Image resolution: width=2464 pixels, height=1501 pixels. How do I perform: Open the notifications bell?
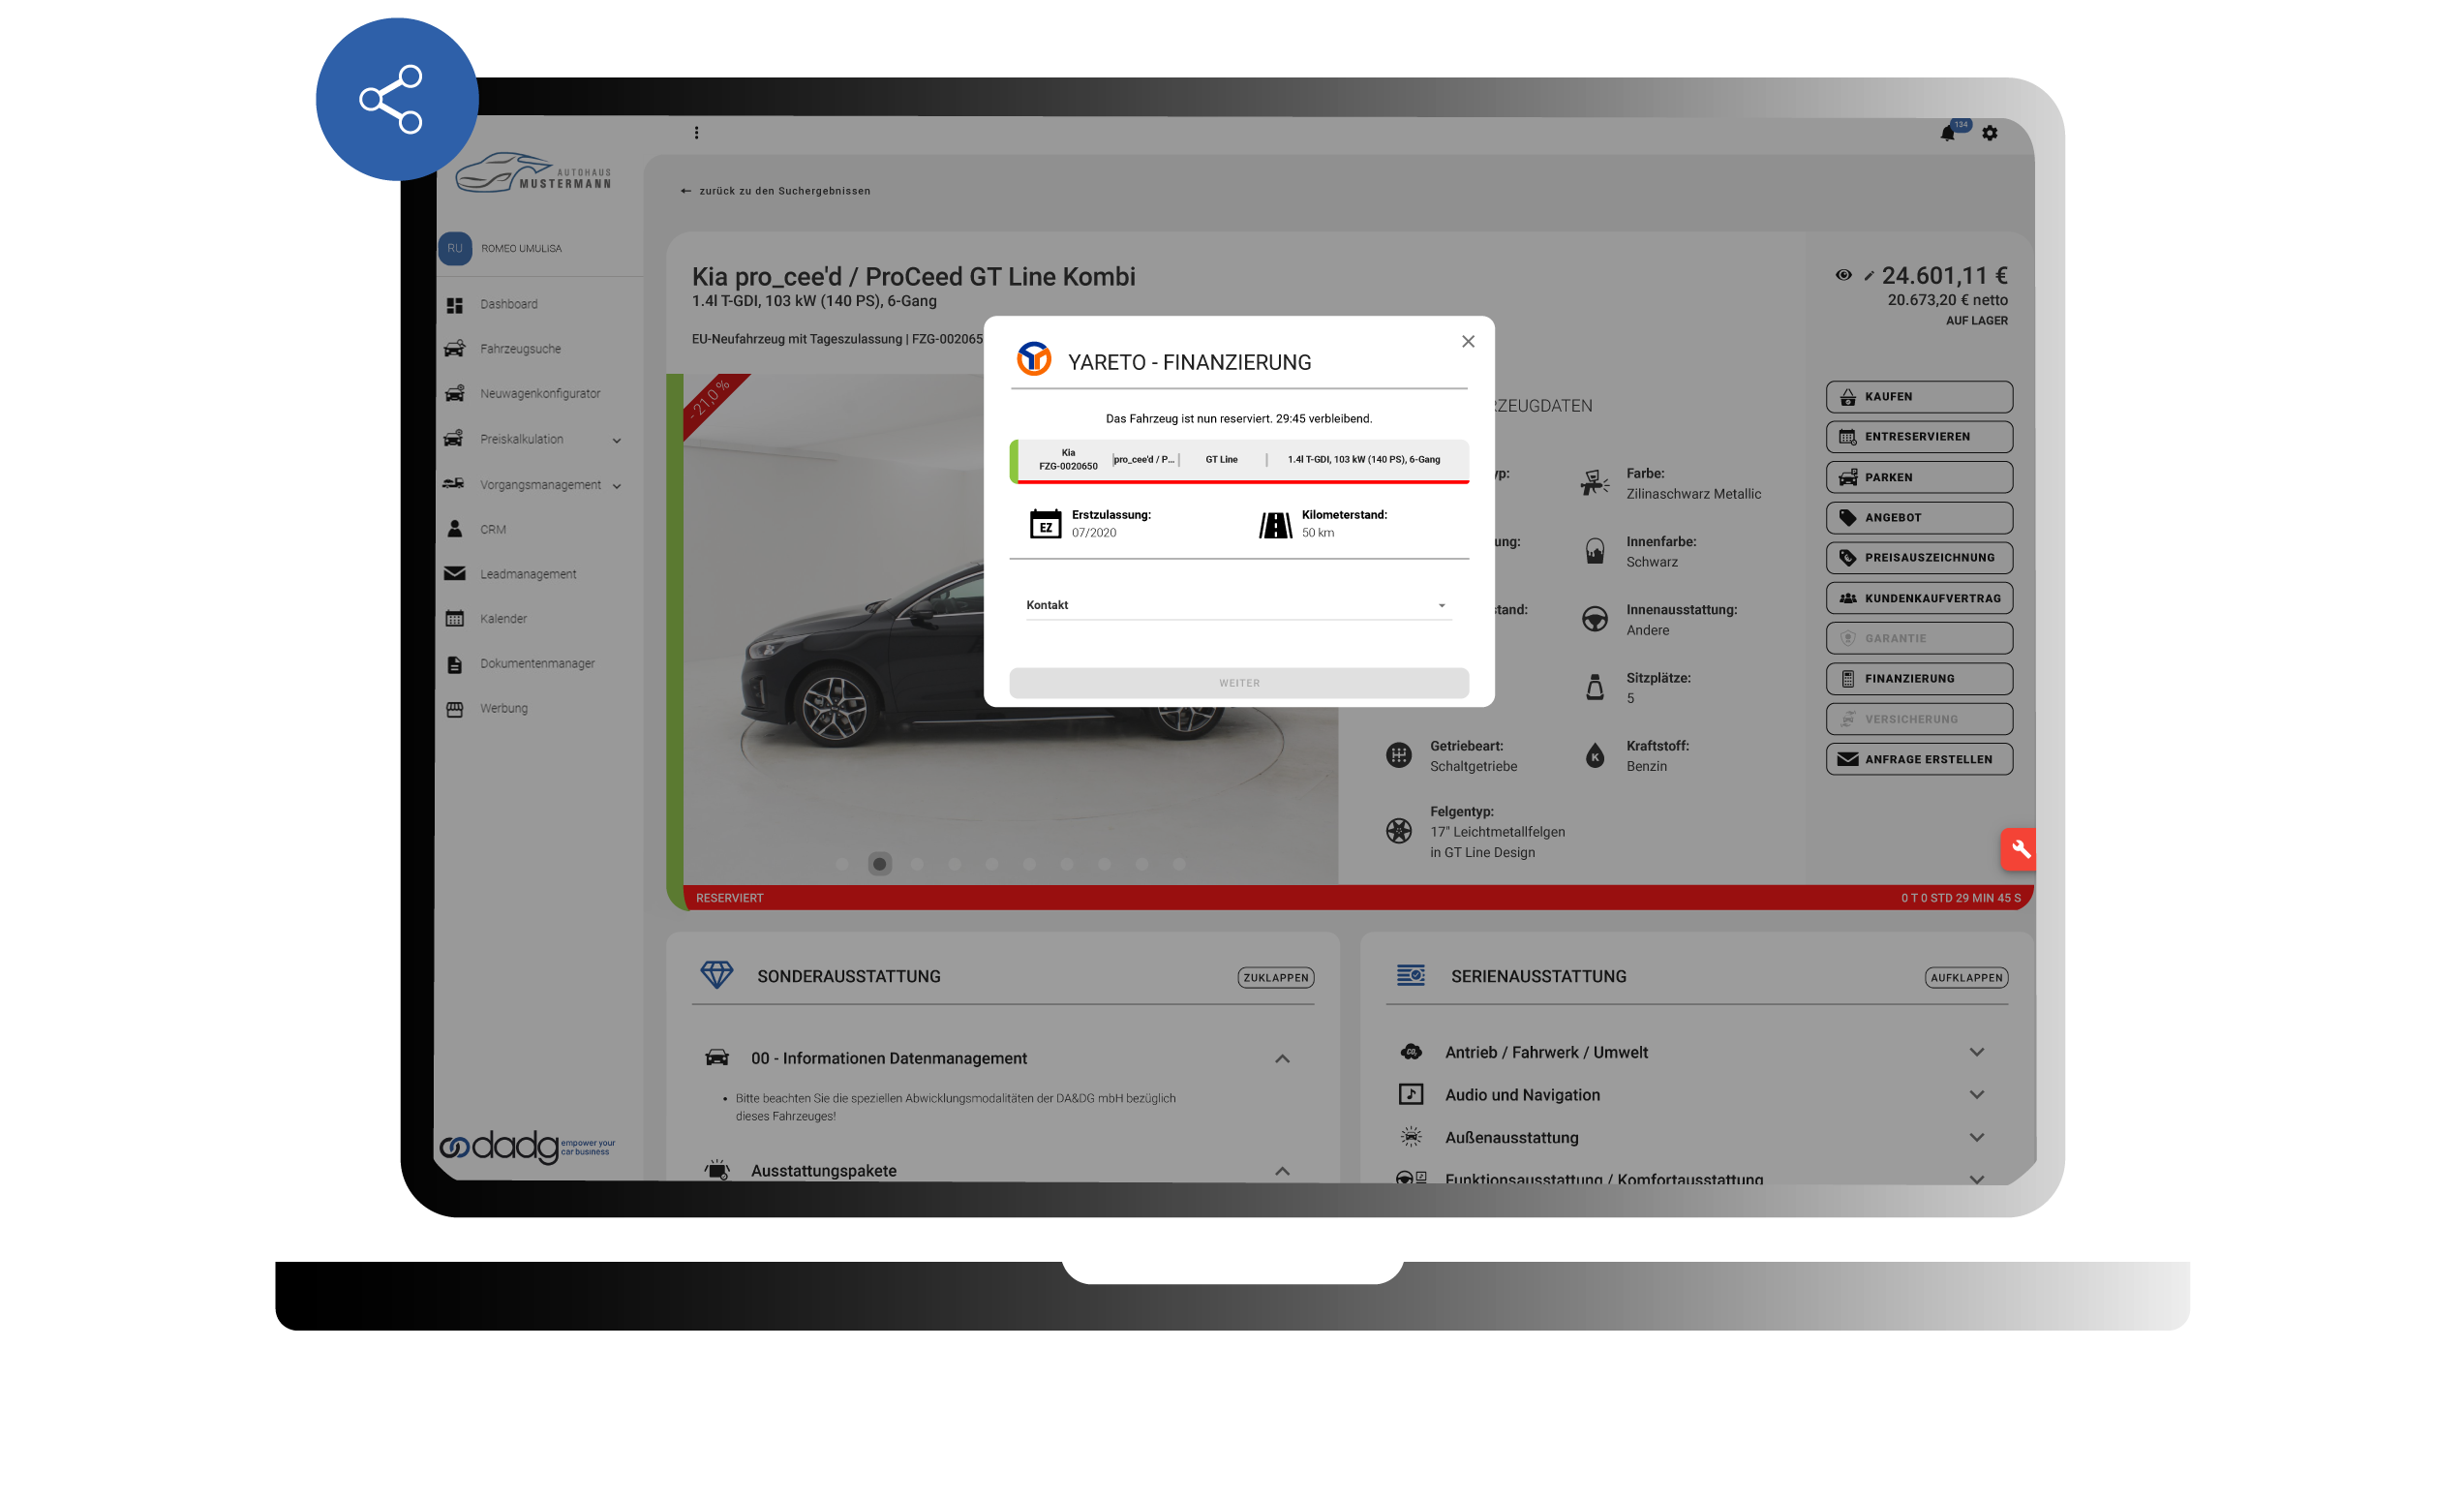click(x=1947, y=133)
